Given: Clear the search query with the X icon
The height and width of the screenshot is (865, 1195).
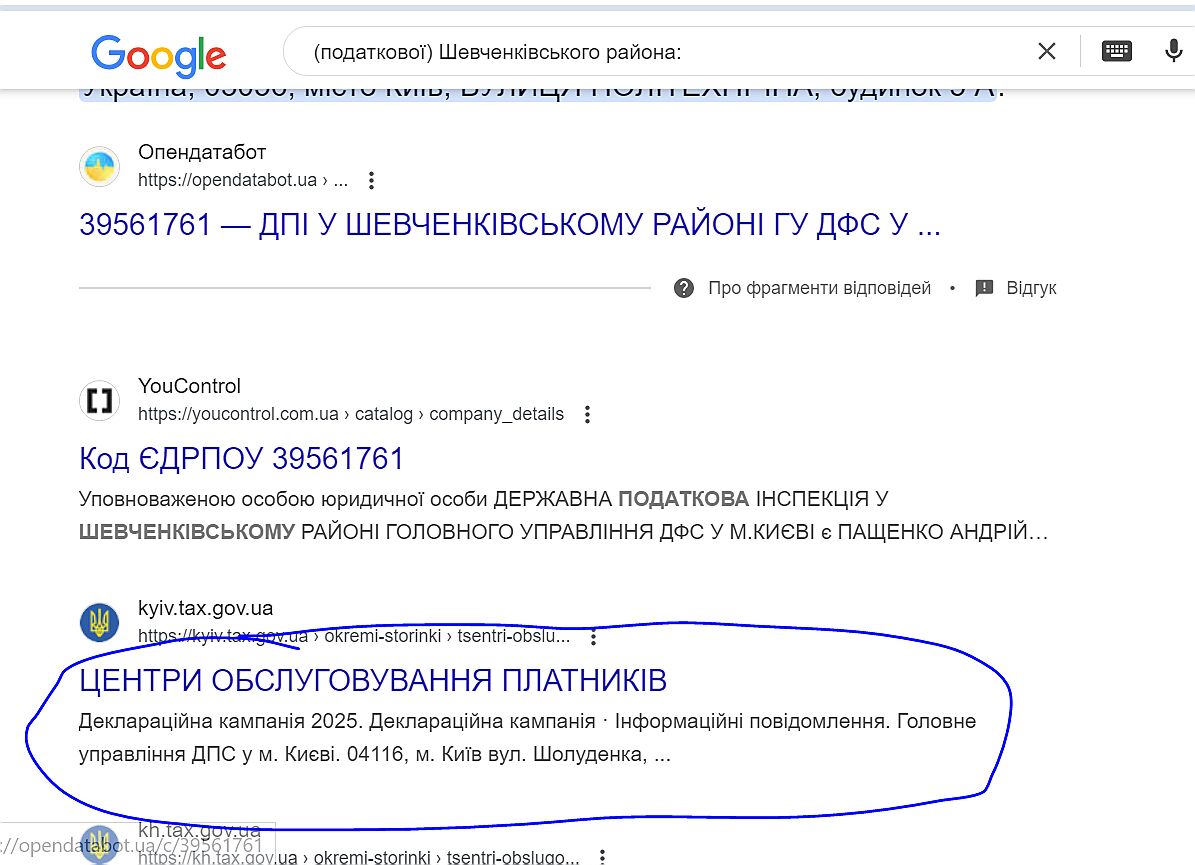Looking at the screenshot, I should pos(1046,51).
